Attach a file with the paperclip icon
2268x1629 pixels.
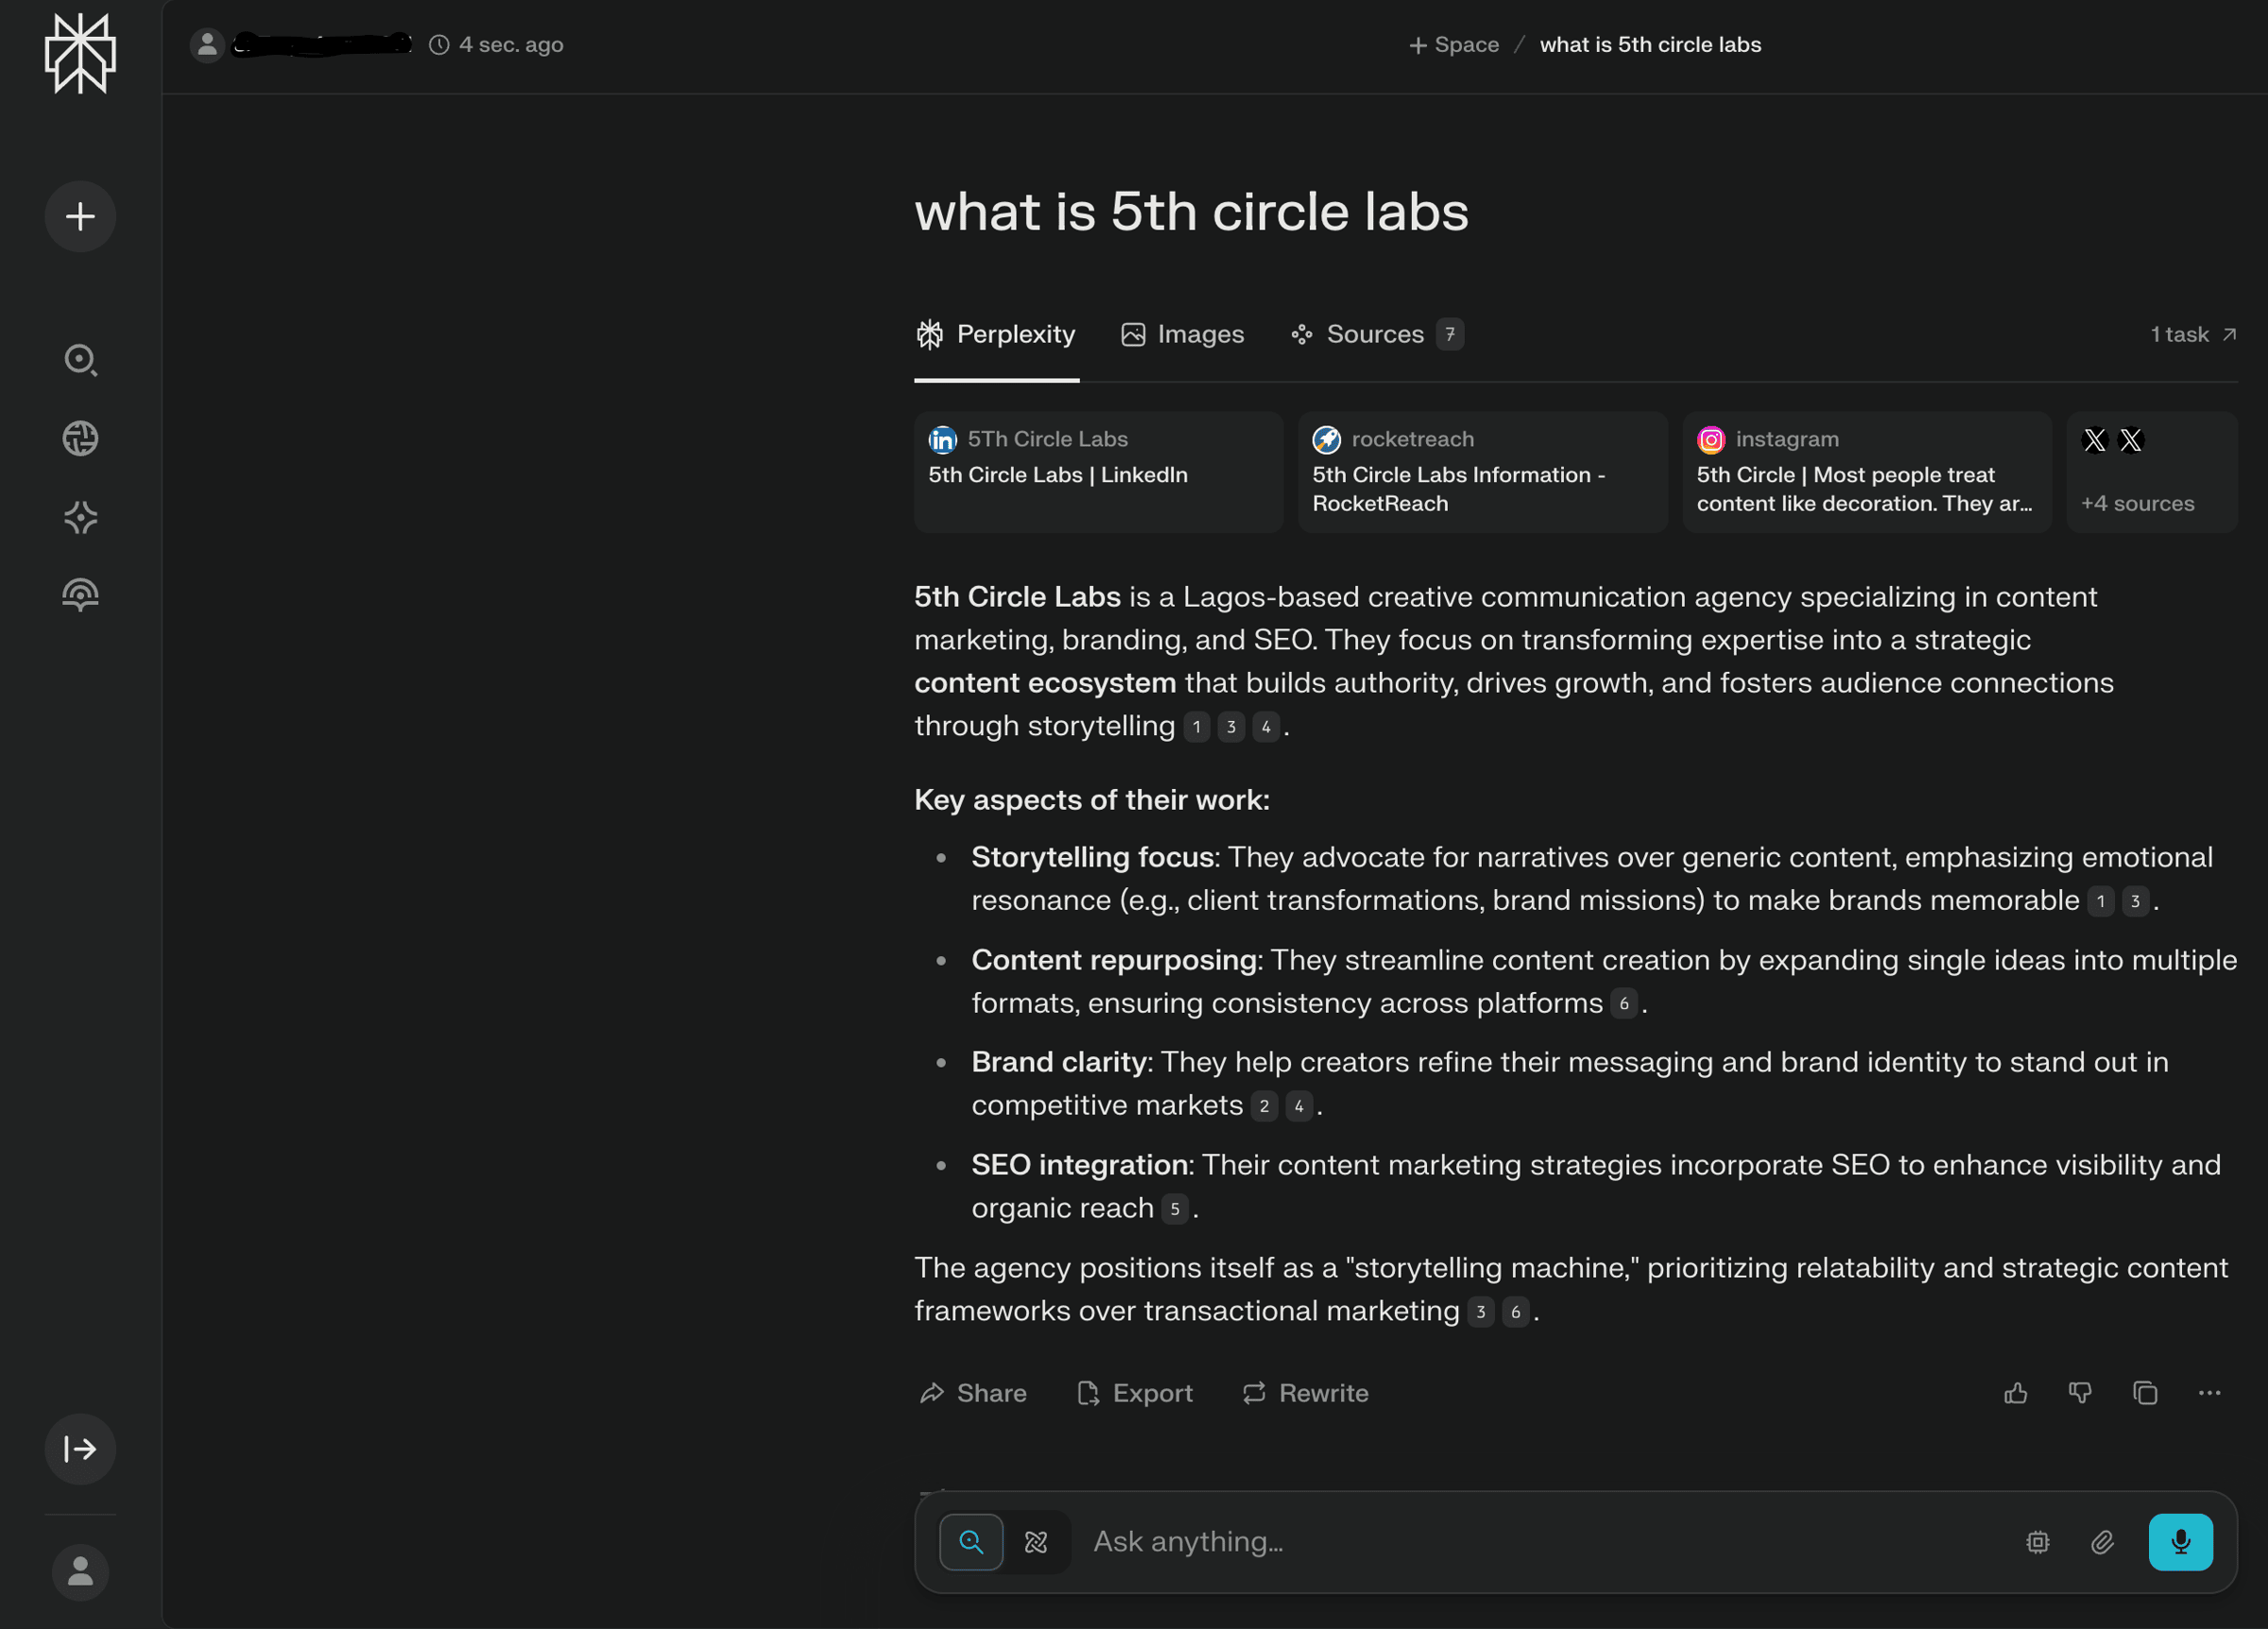(2102, 1542)
